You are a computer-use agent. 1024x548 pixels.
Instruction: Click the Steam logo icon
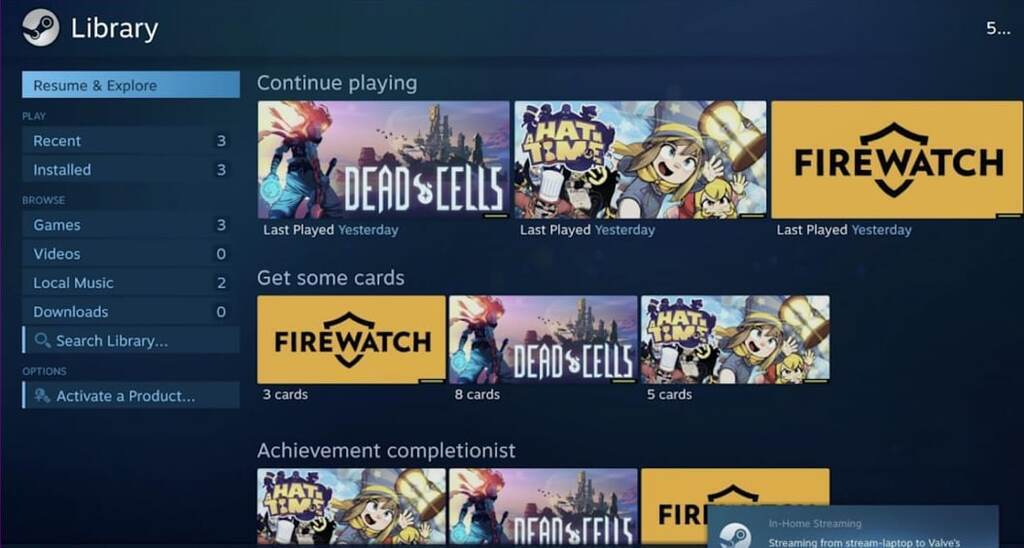click(x=40, y=27)
